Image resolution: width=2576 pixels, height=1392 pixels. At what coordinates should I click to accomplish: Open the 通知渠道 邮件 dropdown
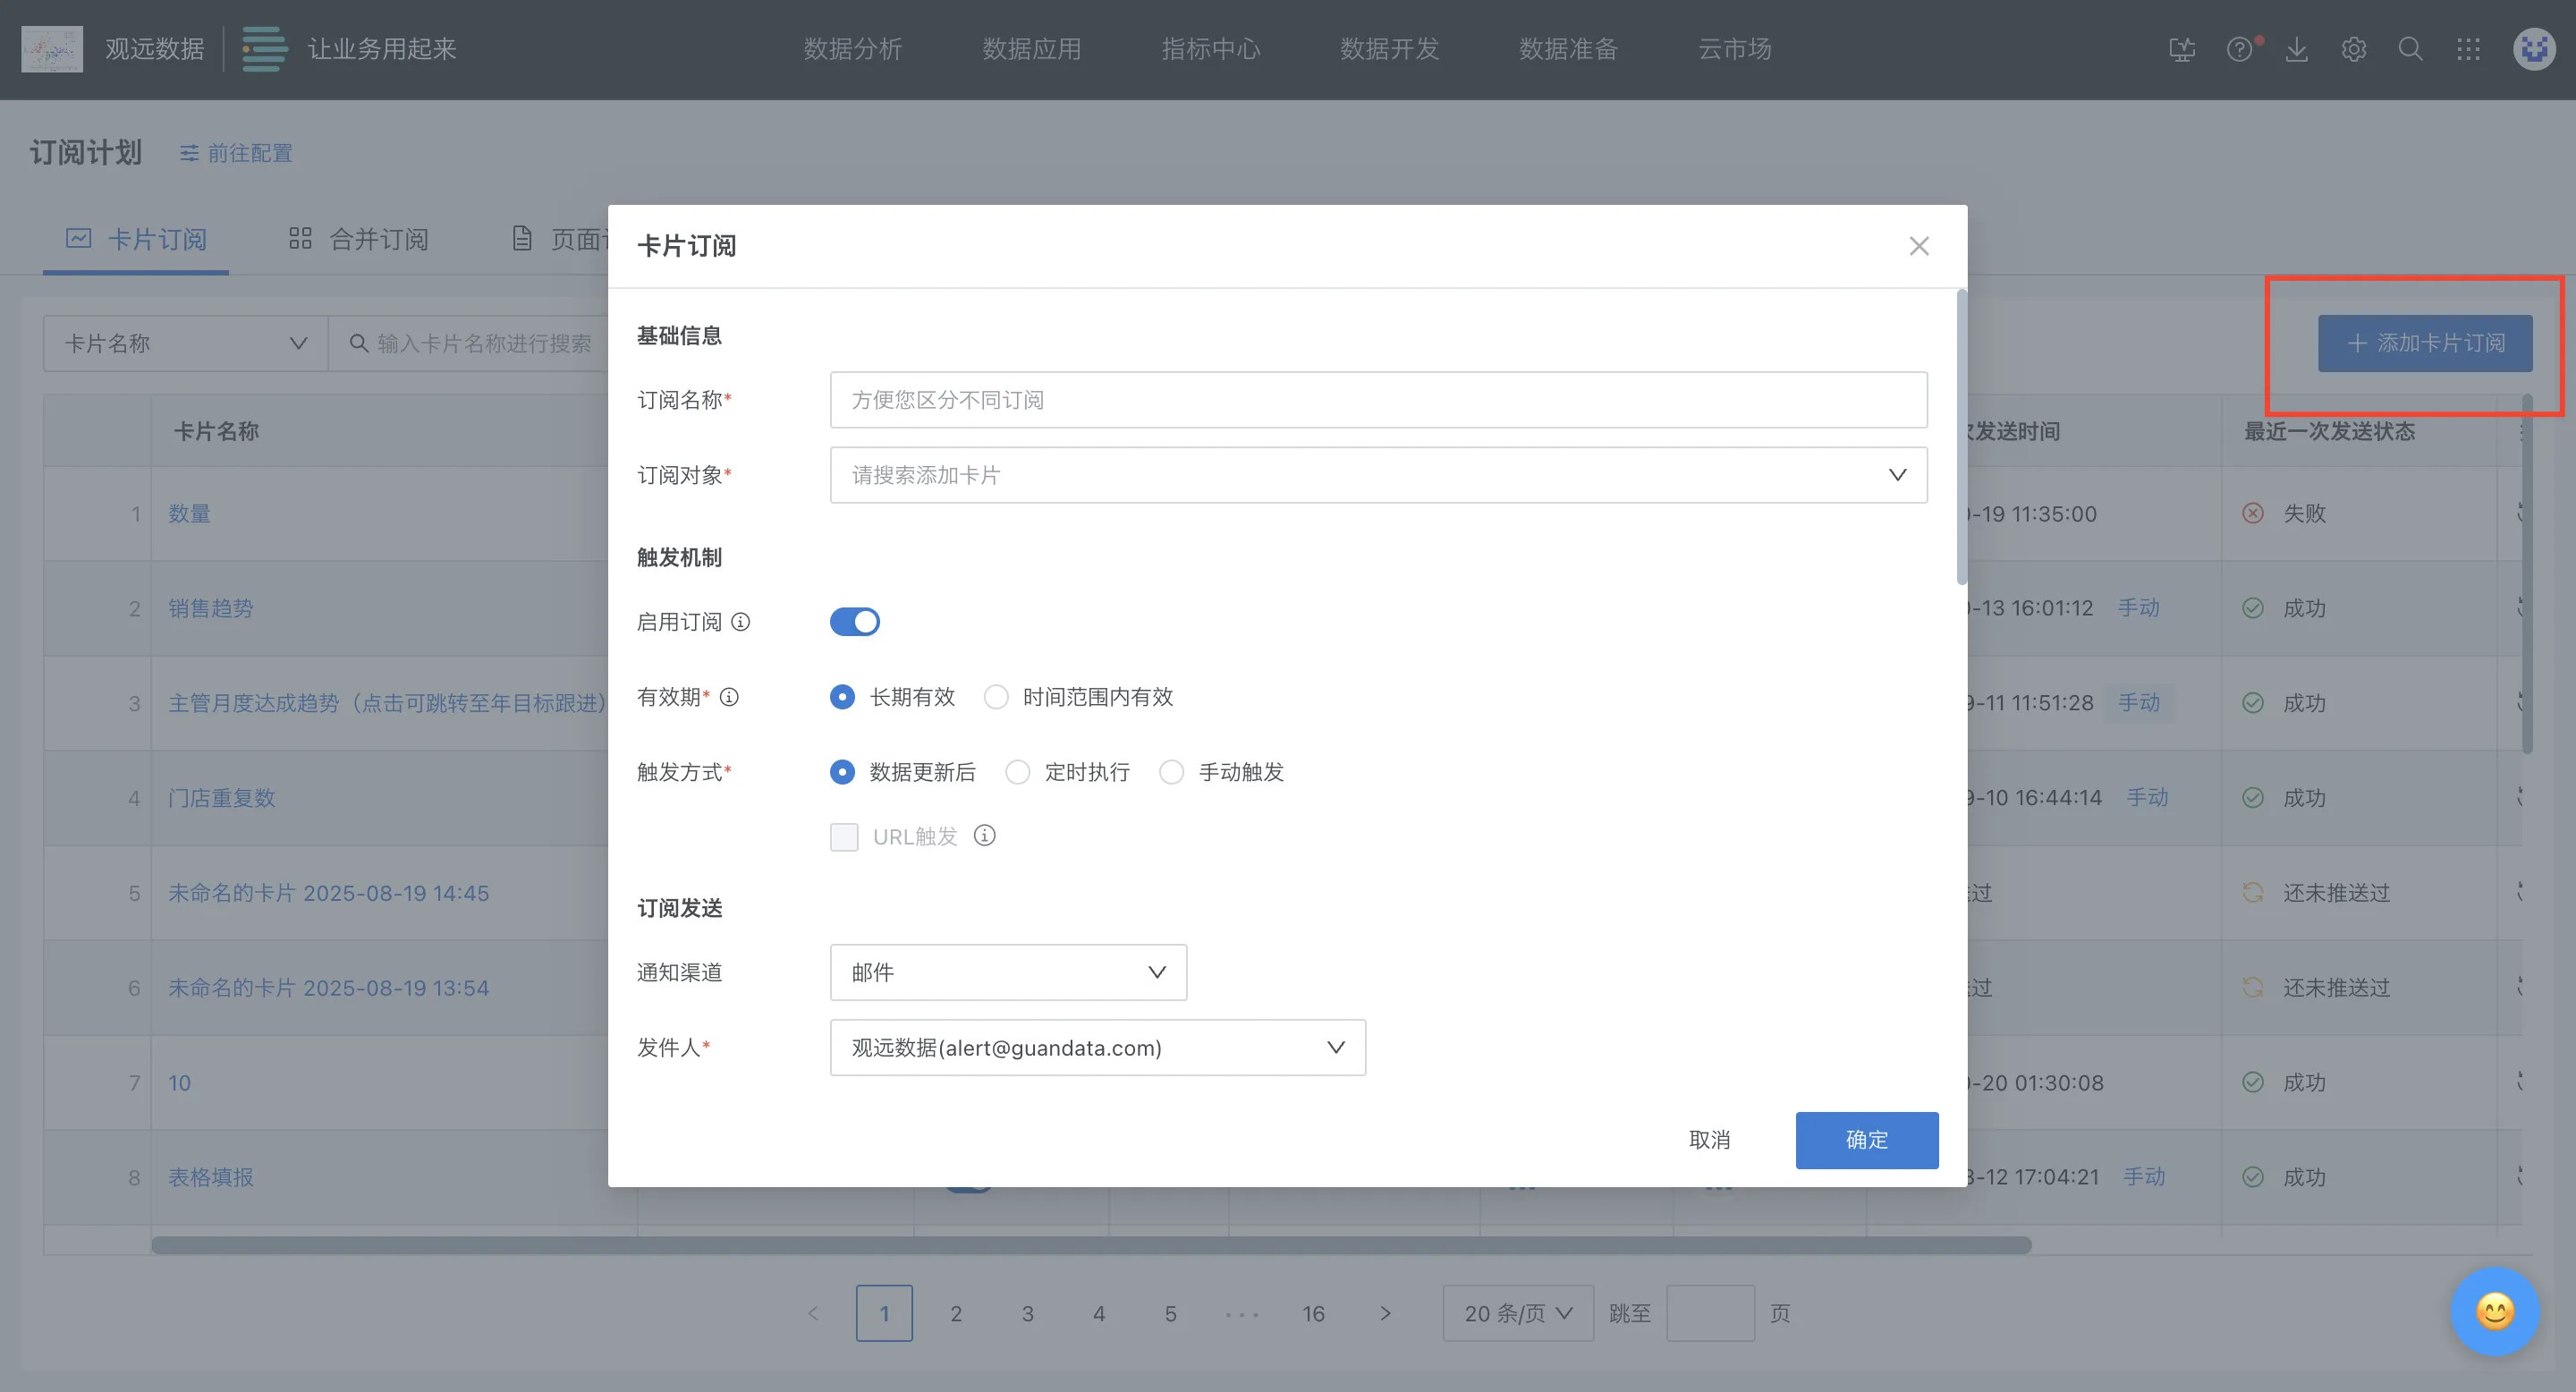click(x=1008, y=972)
